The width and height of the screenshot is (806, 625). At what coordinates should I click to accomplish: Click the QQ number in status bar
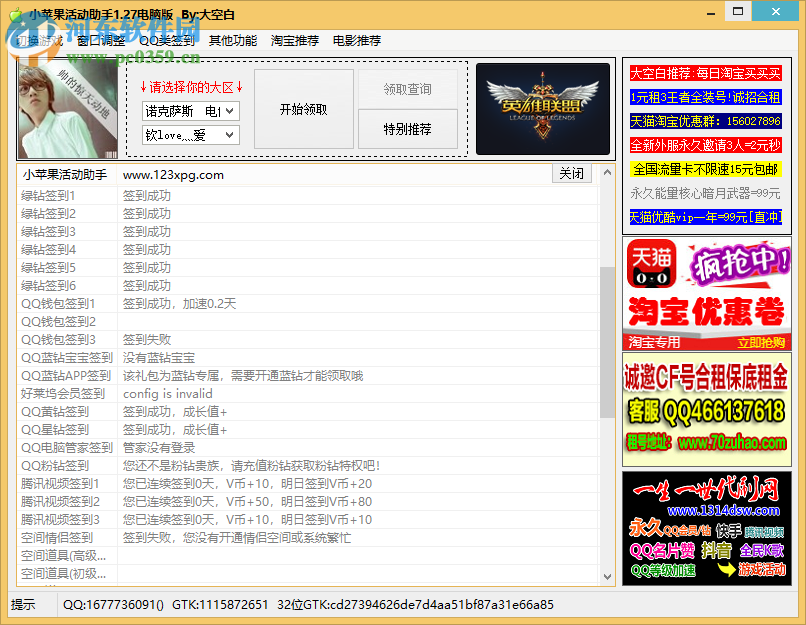click(113, 604)
